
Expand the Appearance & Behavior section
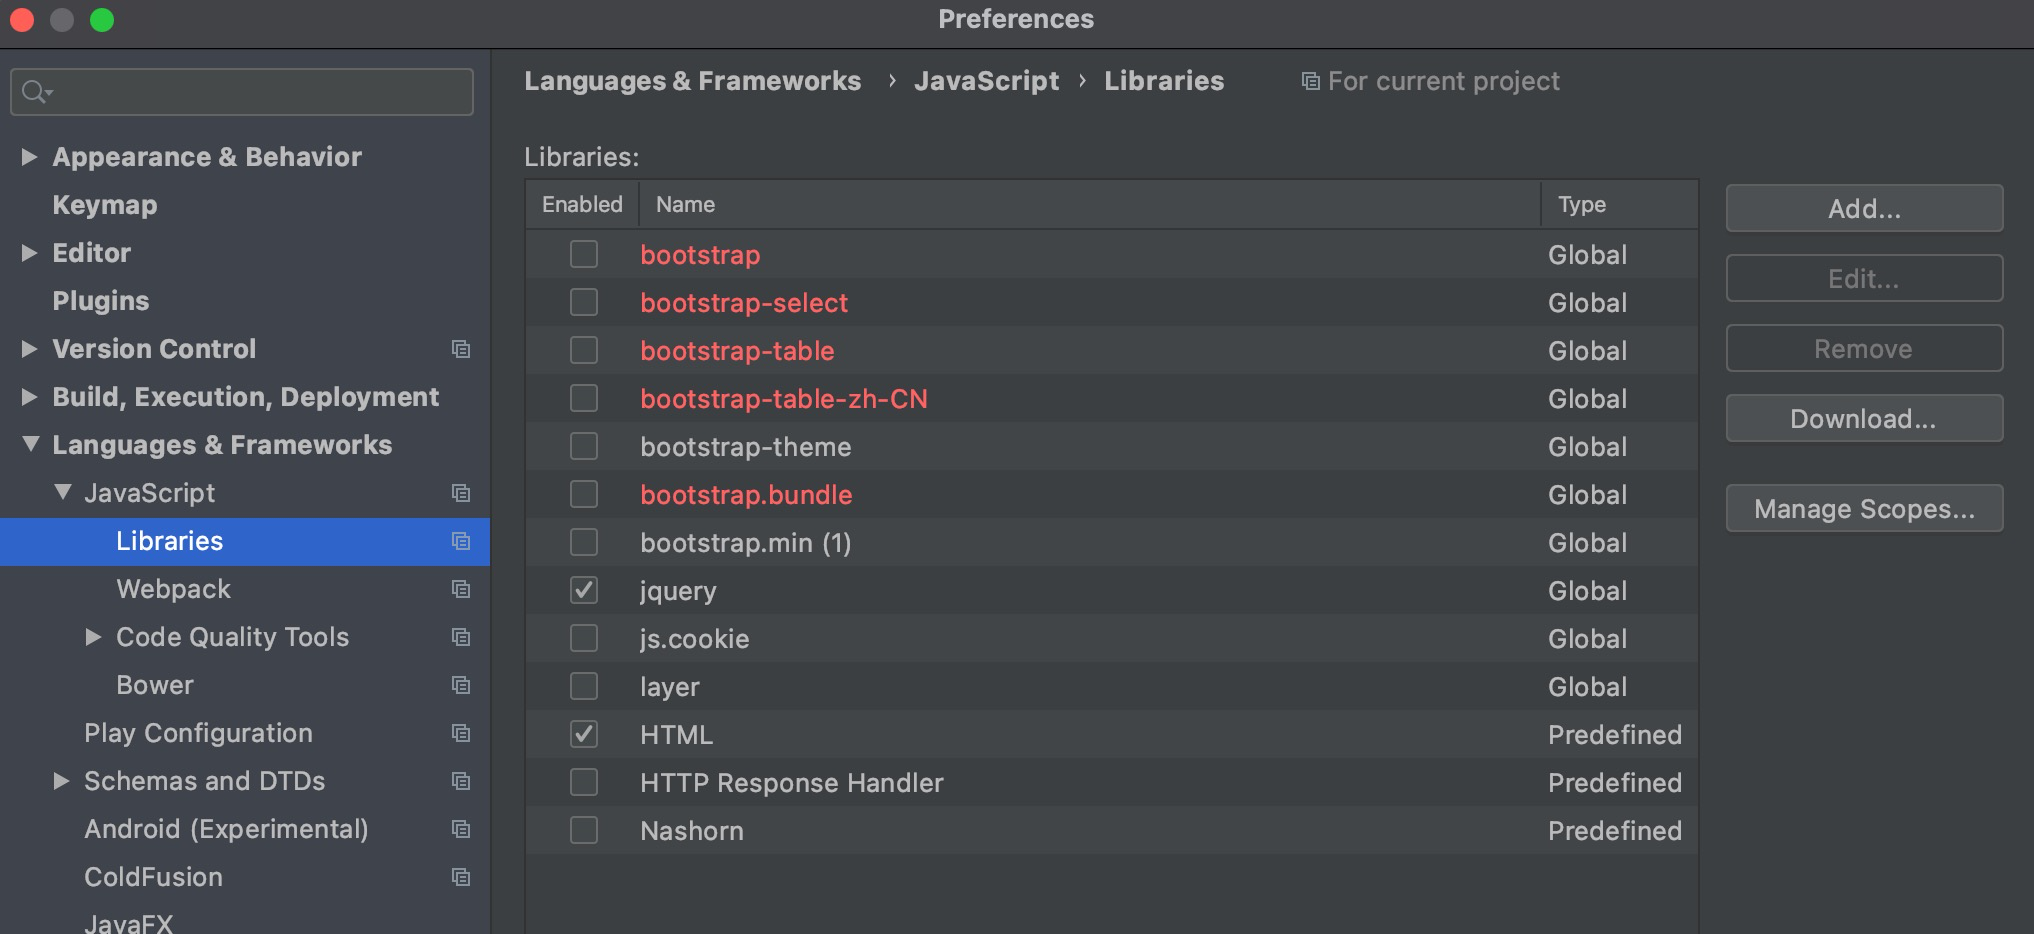(28, 156)
